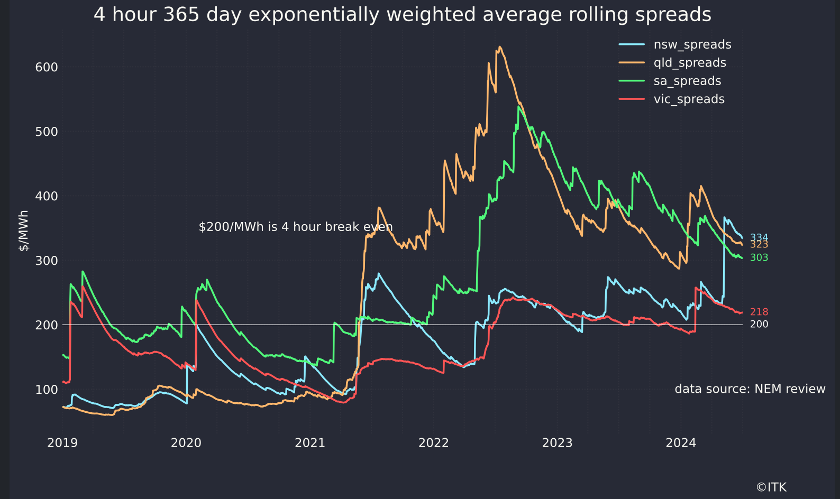Click the green sa_spreads legend line swatch
Image resolution: width=840 pixels, height=500 pixels.
(x=632, y=81)
